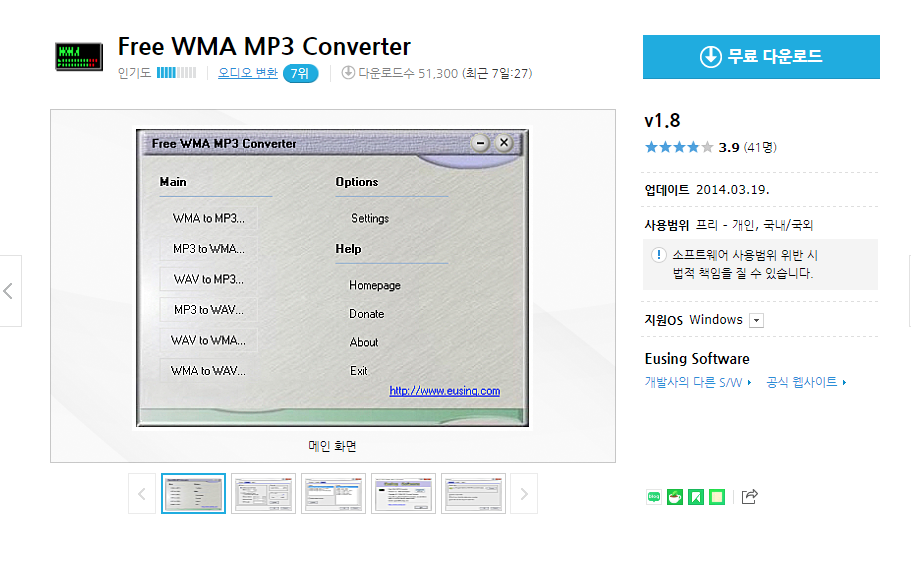Select the third screenshot thumbnail
911x564 pixels.
tap(333, 494)
